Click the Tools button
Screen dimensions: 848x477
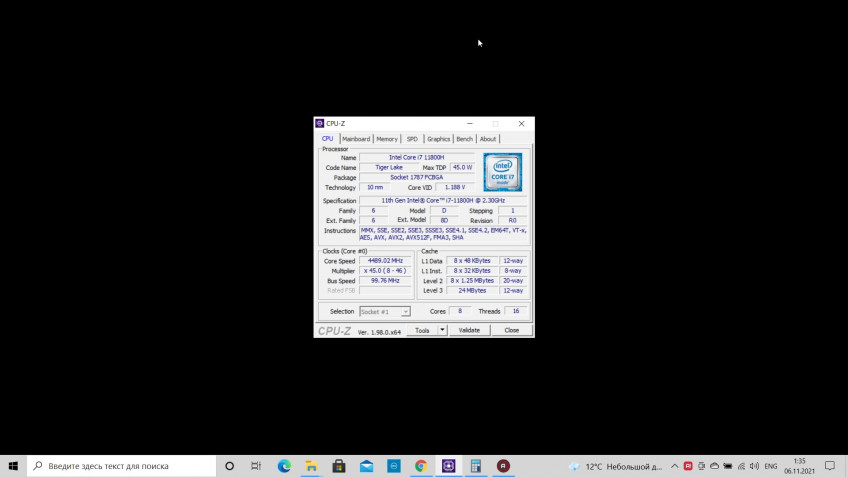422,330
